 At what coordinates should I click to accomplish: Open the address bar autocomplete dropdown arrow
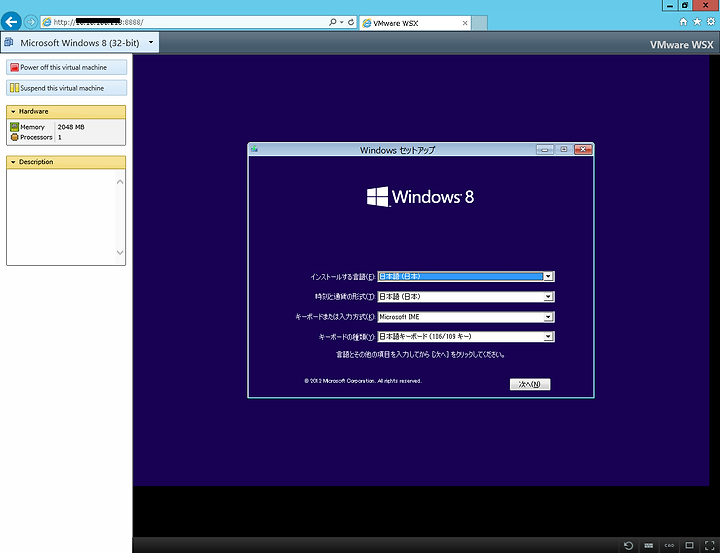point(342,22)
